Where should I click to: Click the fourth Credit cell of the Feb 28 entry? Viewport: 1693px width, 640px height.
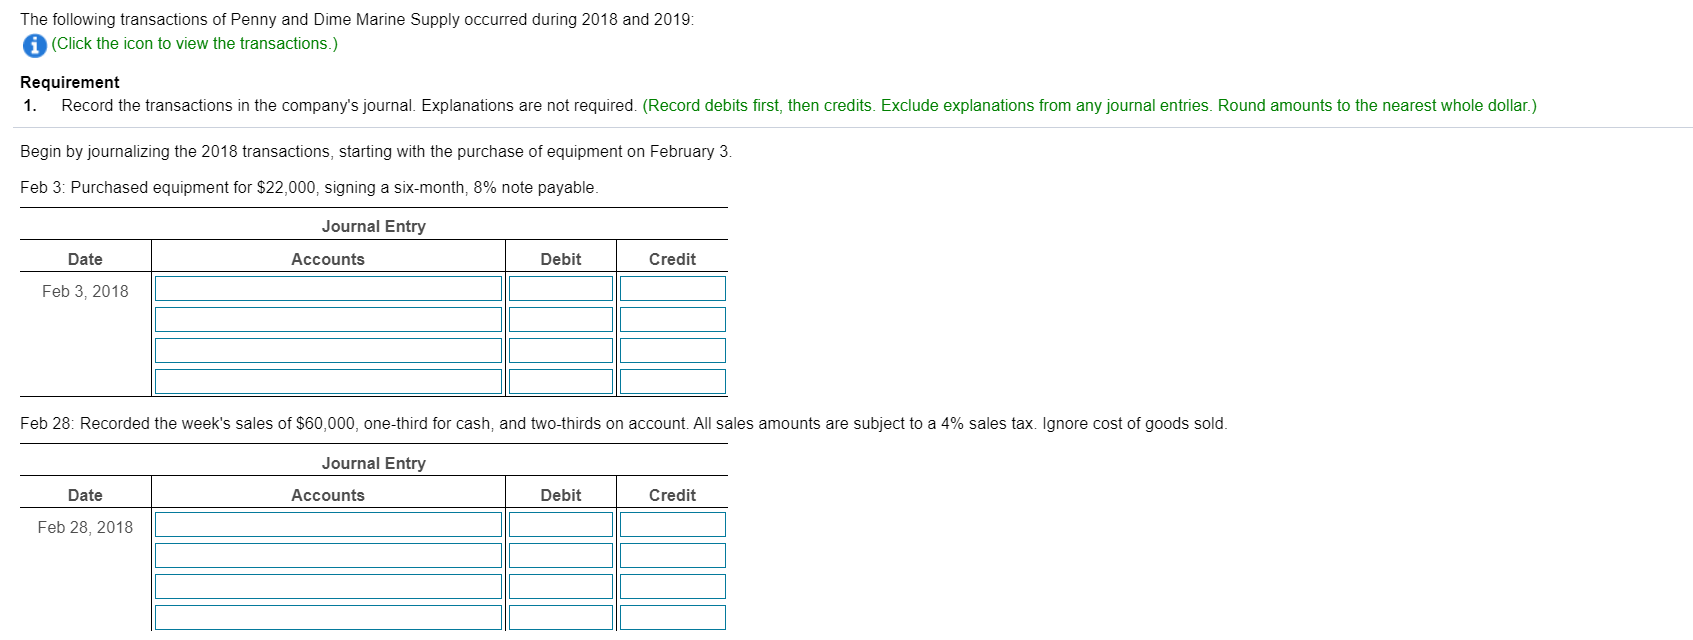tap(672, 618)
